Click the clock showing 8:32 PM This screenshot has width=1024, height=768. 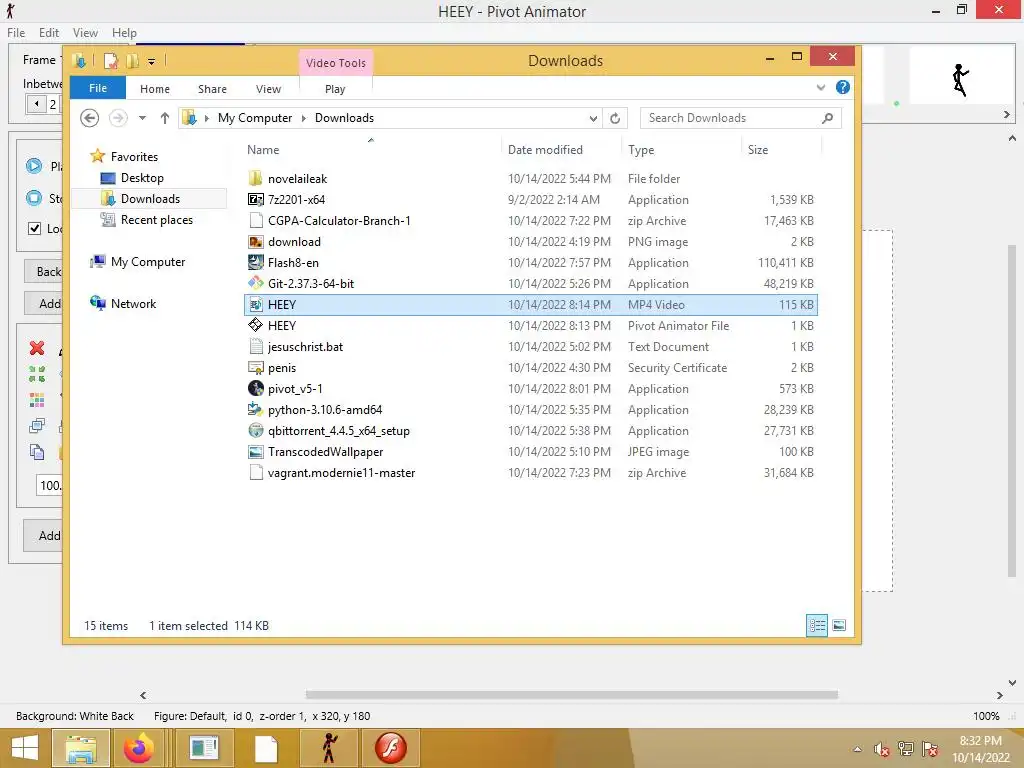pos(980,741)
